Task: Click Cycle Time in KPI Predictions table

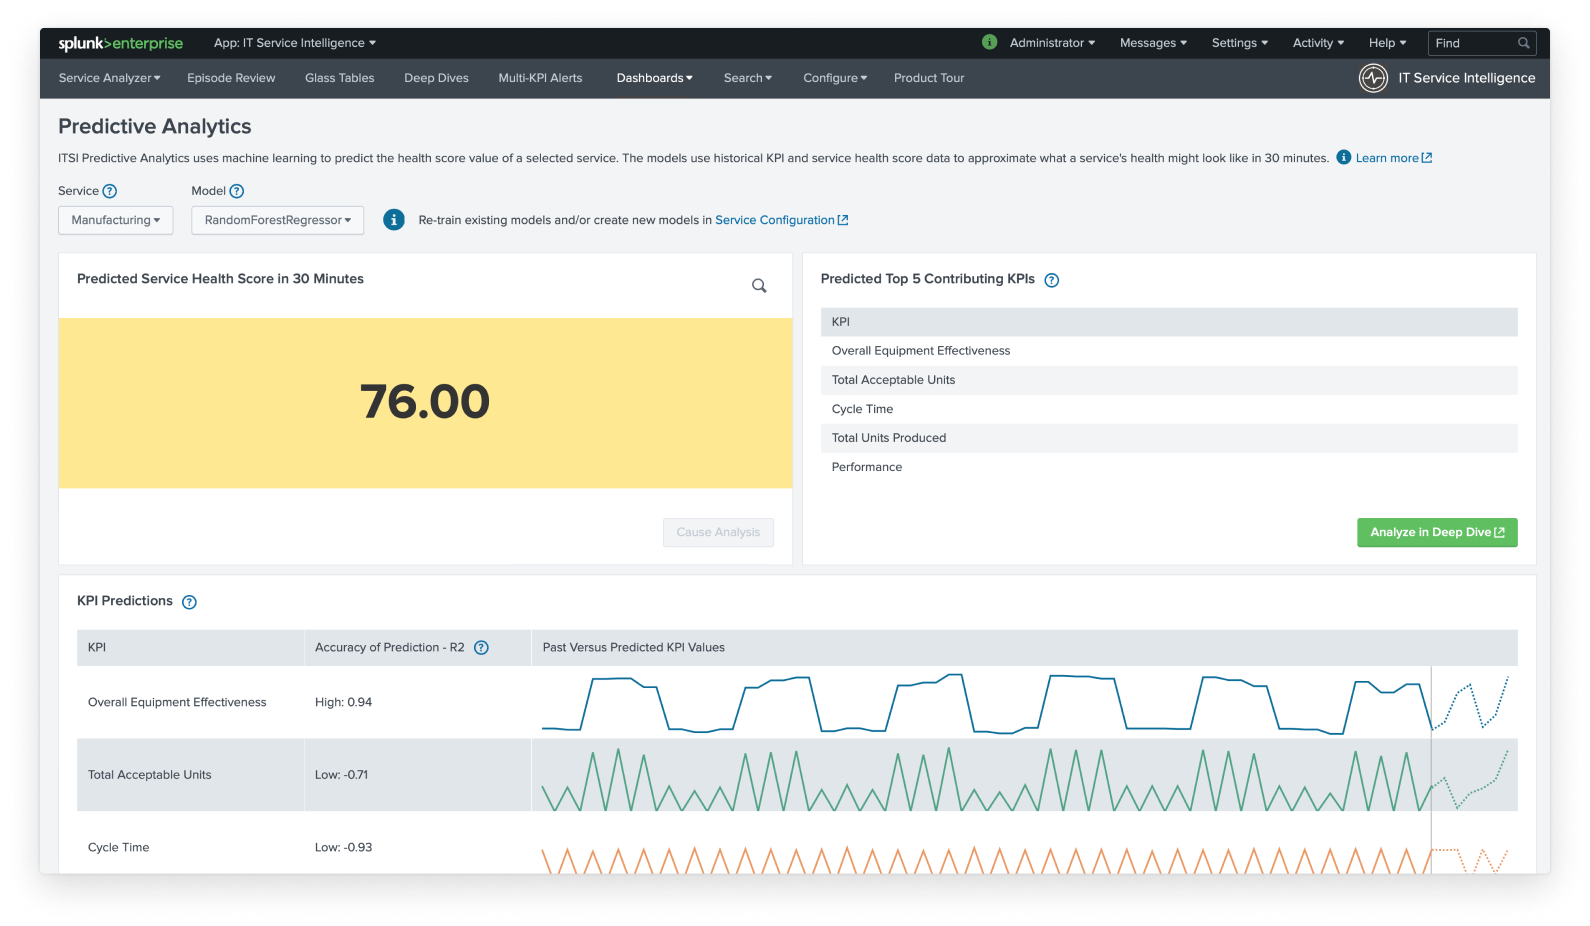Action: point(118,847)
